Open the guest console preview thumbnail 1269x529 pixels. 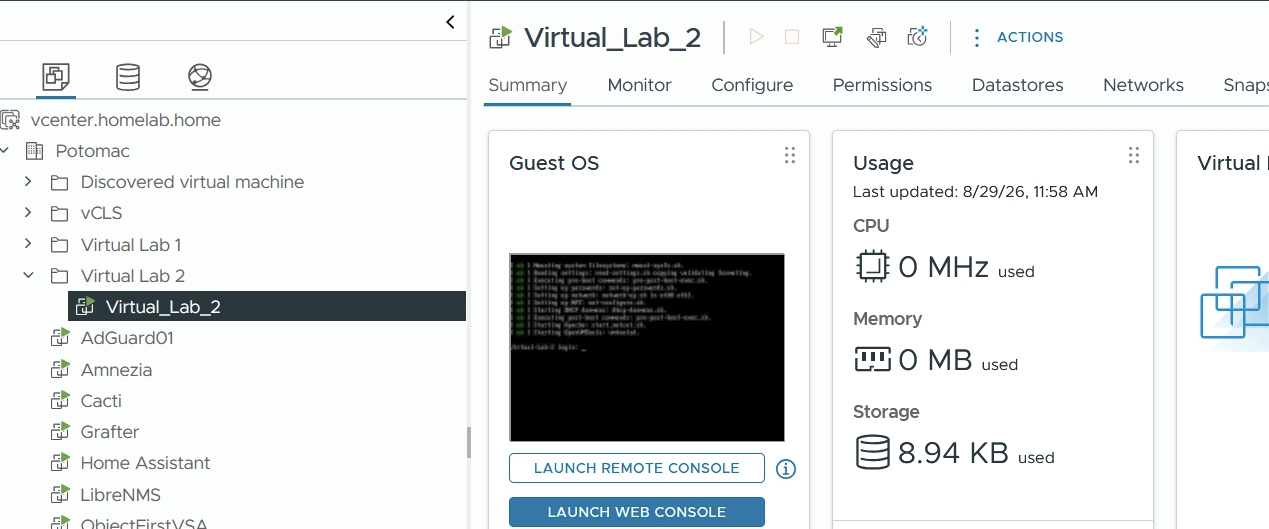coord(647,347)
